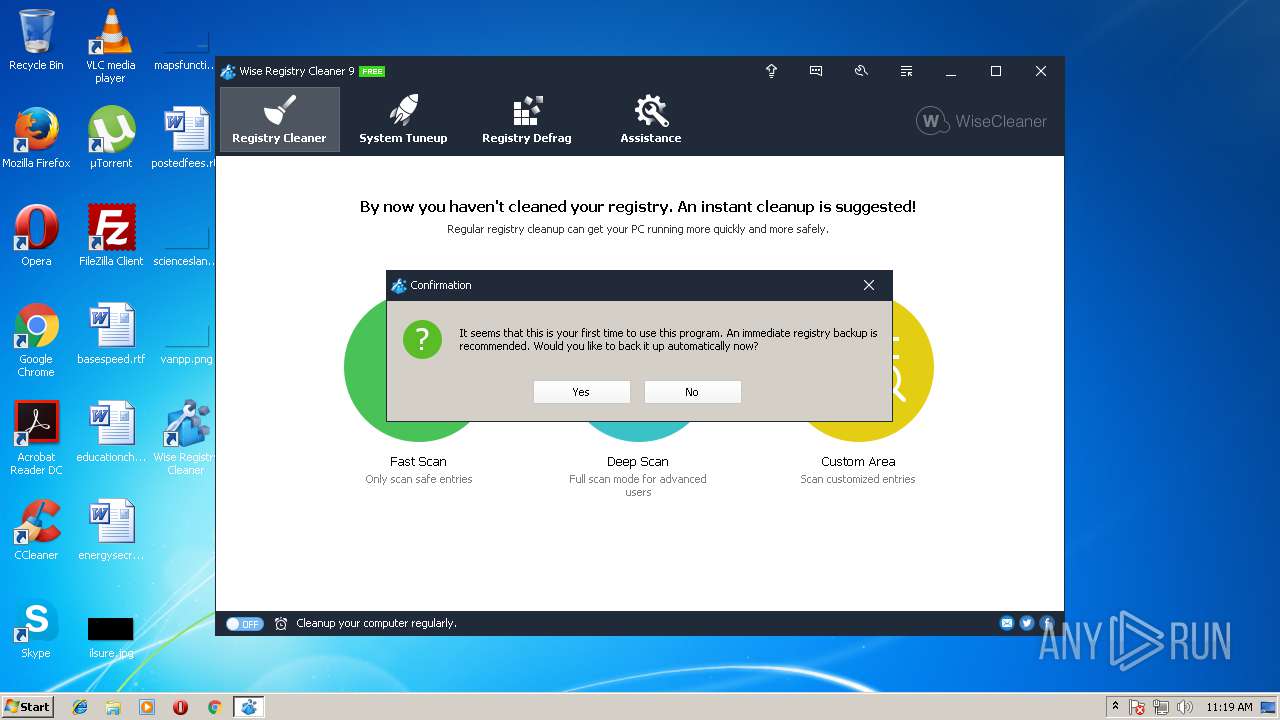Click the green Fast Scan circle
Screen dimensions: 1280x720
point(365,370)
